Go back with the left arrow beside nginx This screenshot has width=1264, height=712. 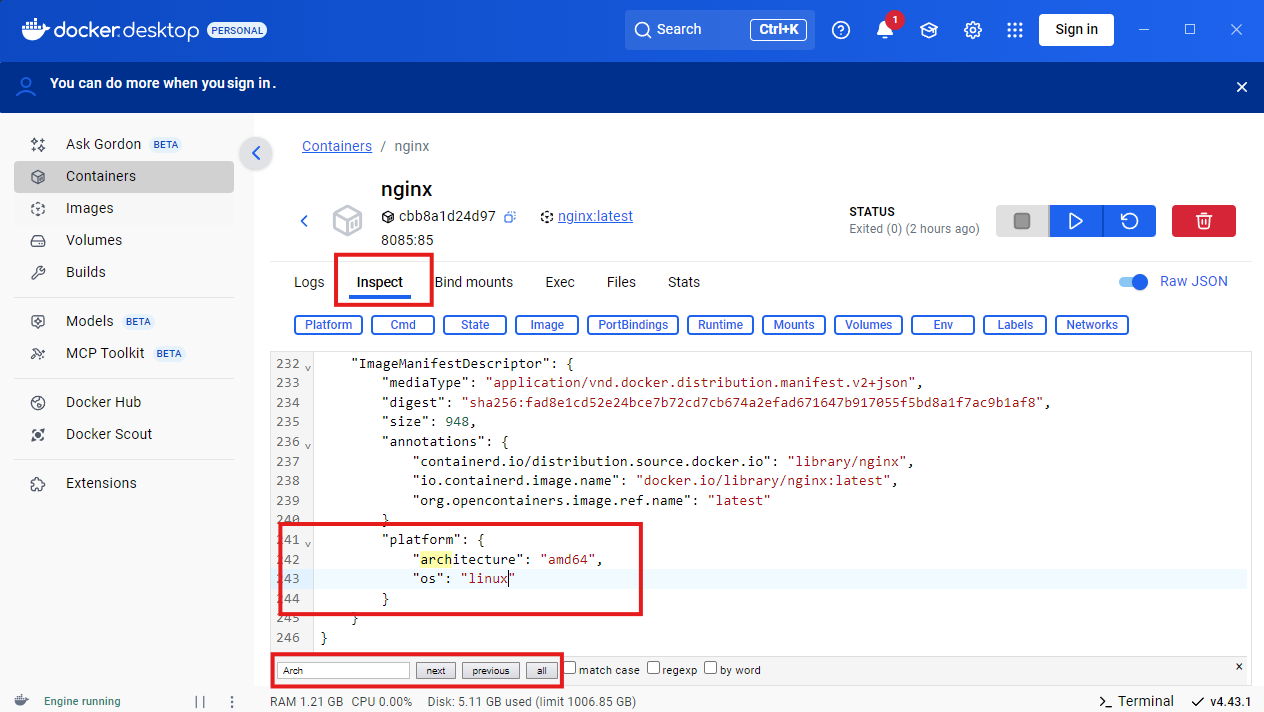pyautogui.click(x=305, y=221)
